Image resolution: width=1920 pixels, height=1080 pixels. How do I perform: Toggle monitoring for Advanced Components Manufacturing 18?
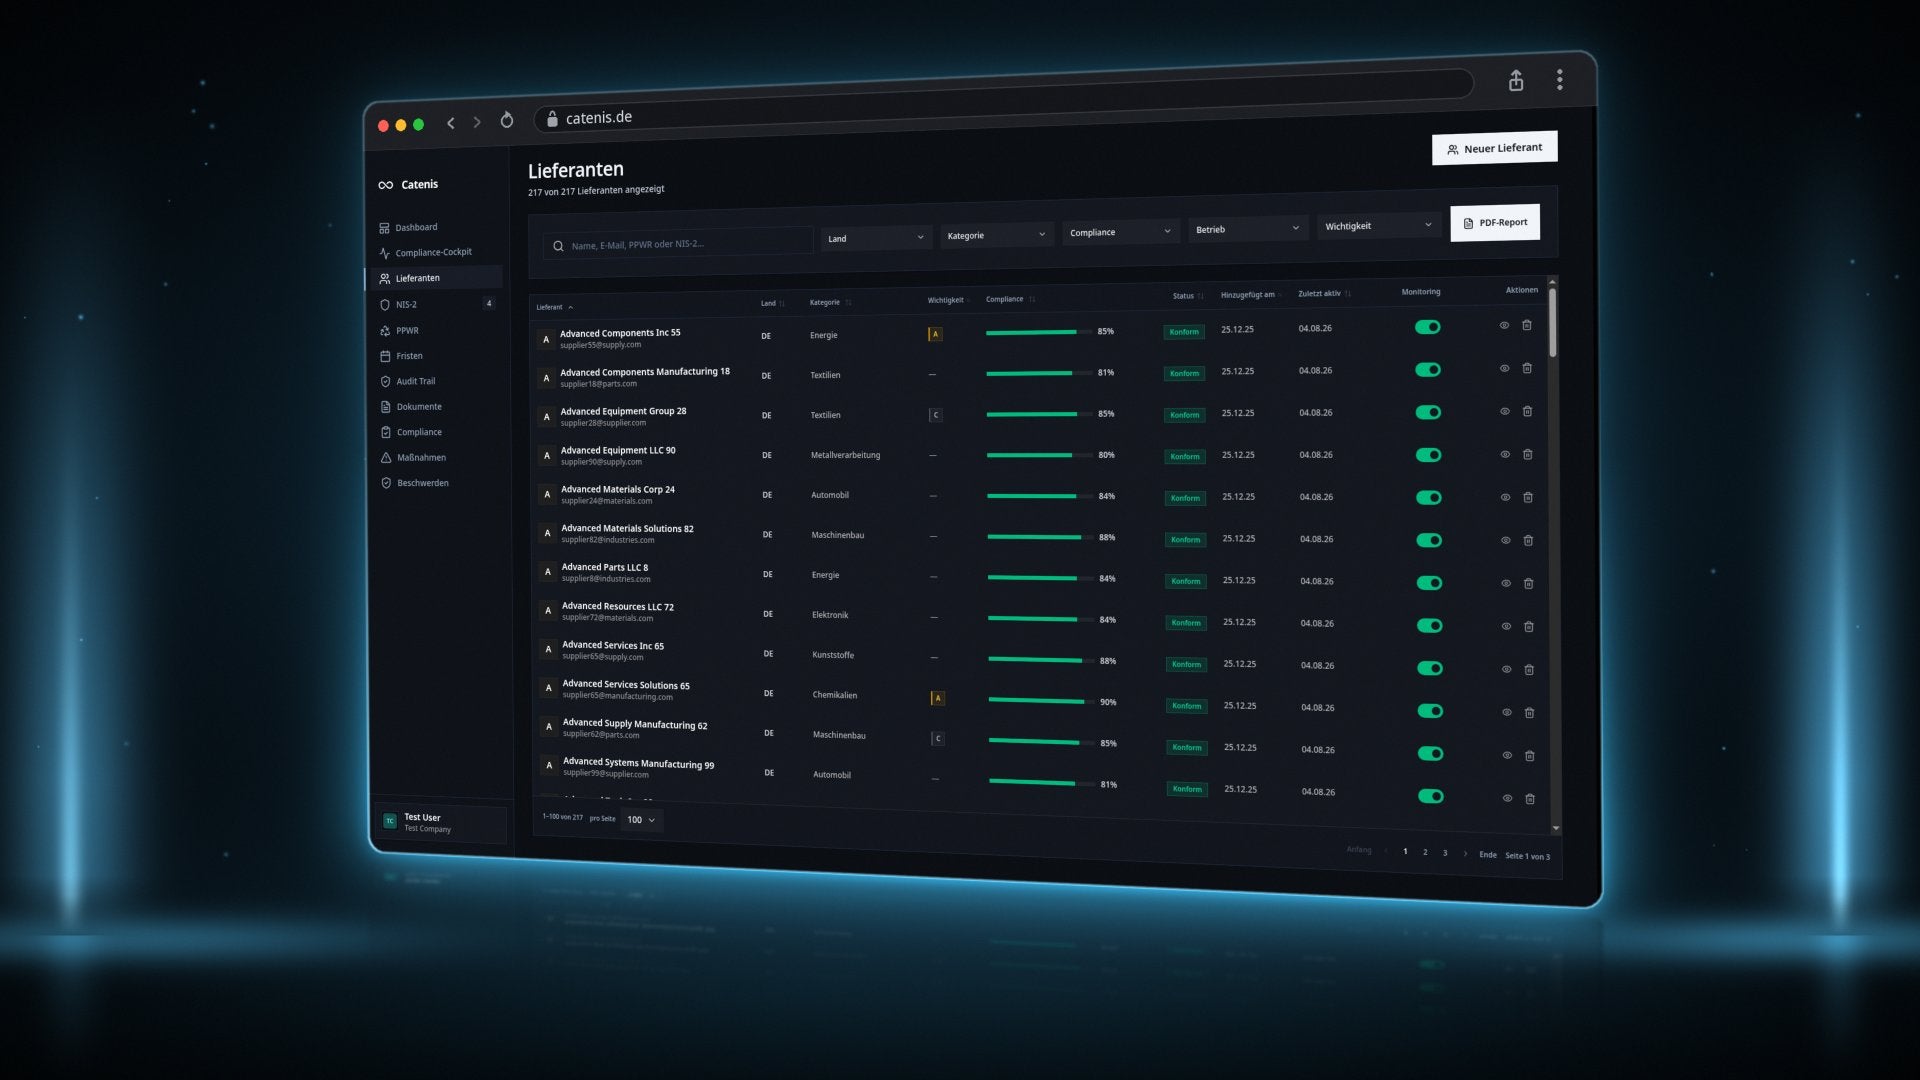point(1428,370)
